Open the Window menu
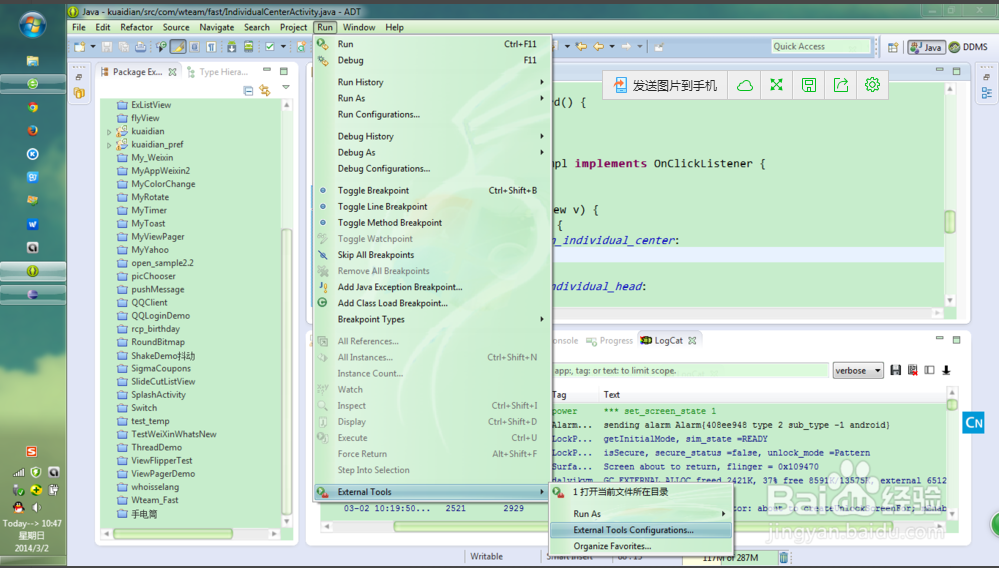 point(359,27)
